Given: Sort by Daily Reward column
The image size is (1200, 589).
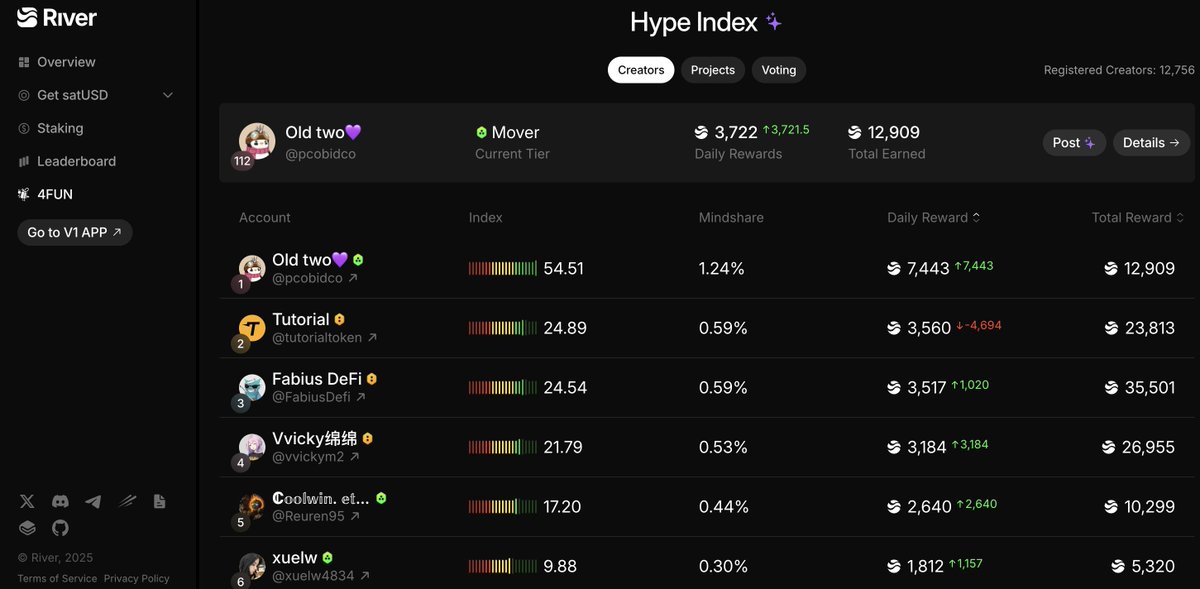Looking at the screenshot, I should [x=934, y=217].
